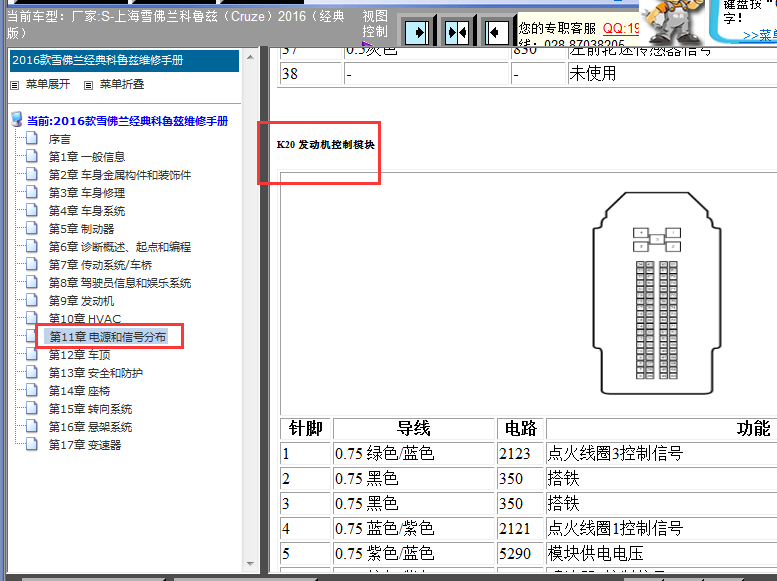Screen dimensions: 777x581
Task: Open 第12章 车顶
Action: point(79,355)
